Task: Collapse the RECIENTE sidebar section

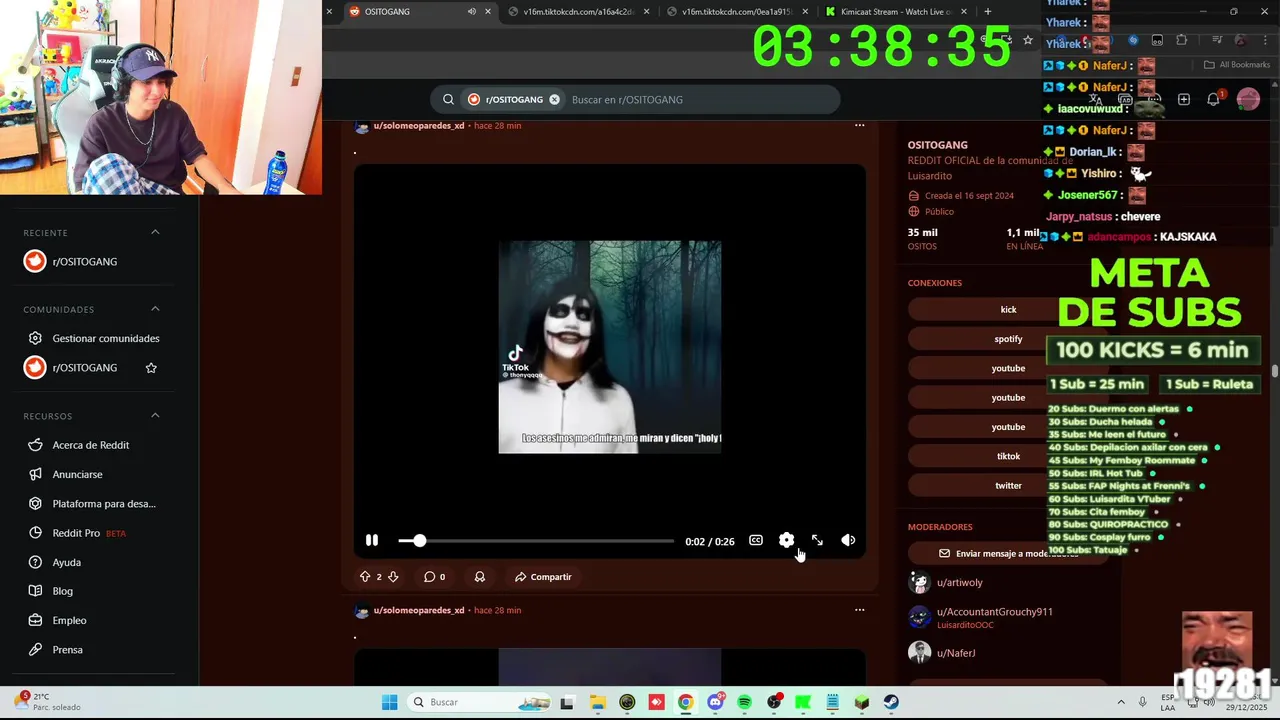Action: [155, 232]
